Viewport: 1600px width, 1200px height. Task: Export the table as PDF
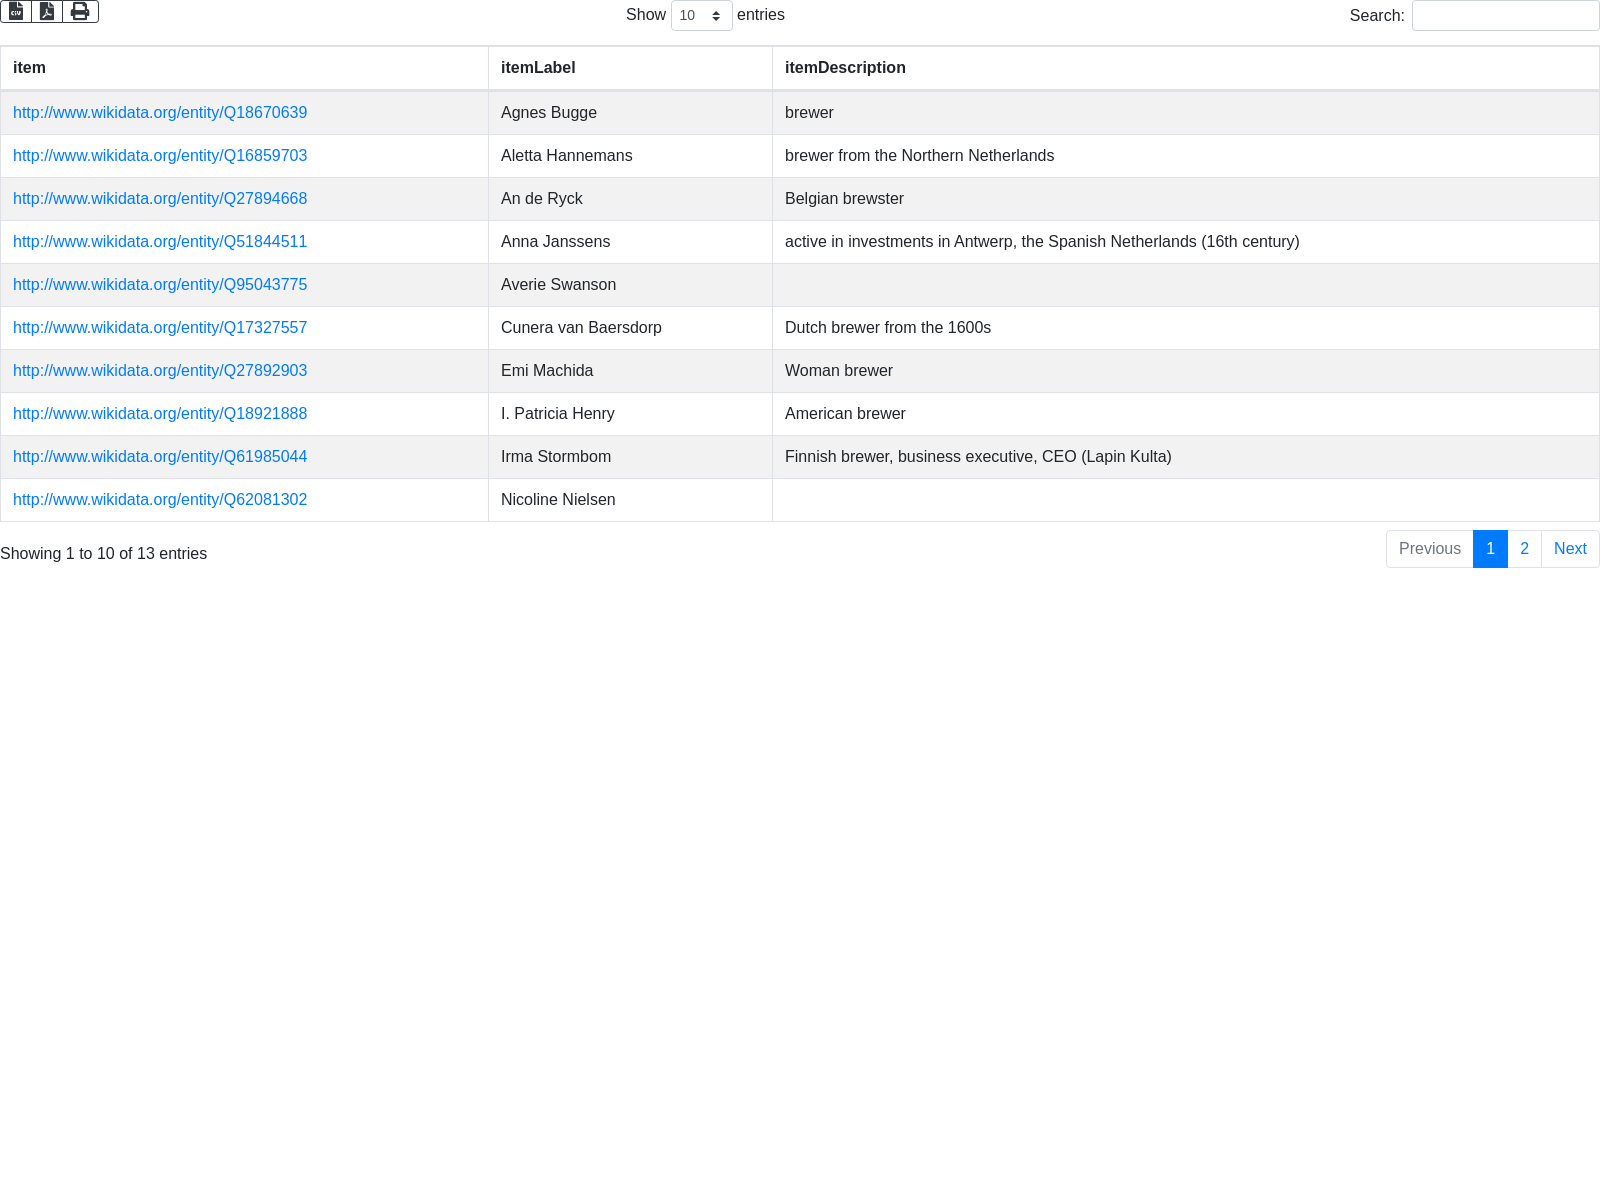coord(47,11)
